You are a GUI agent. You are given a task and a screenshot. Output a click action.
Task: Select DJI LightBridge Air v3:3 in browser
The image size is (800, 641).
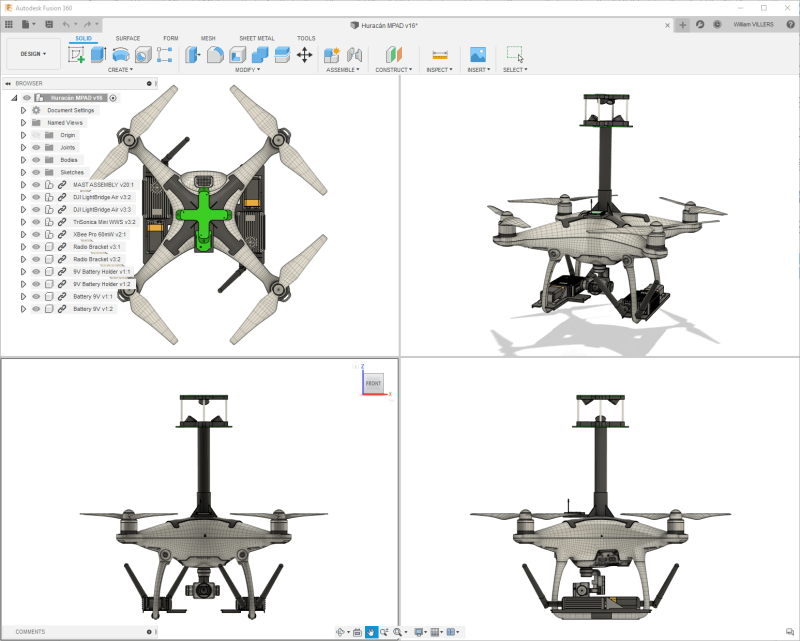point(102,210)
